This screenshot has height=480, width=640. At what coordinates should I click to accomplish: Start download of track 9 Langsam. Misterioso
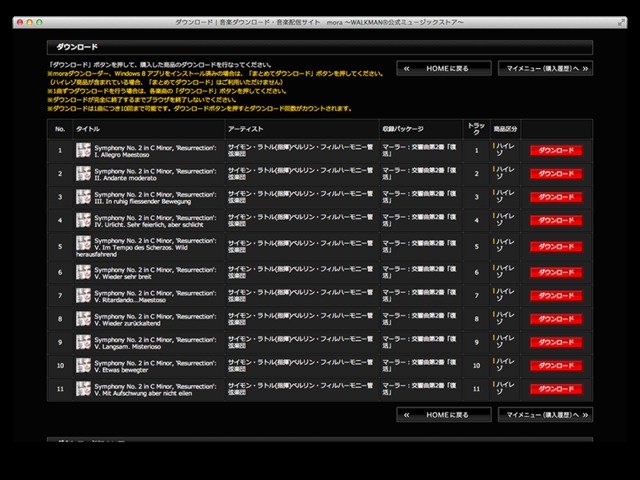[555, 341]
